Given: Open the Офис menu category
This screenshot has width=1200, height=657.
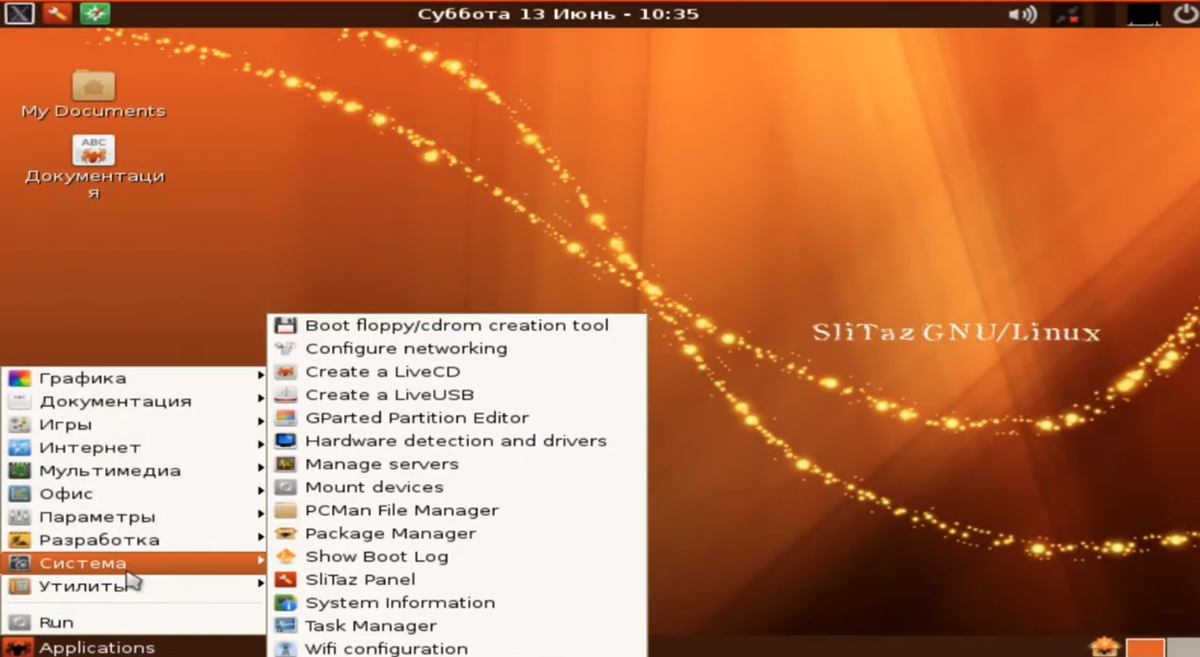Looking at the screenshot, I should tap(135, 493).
